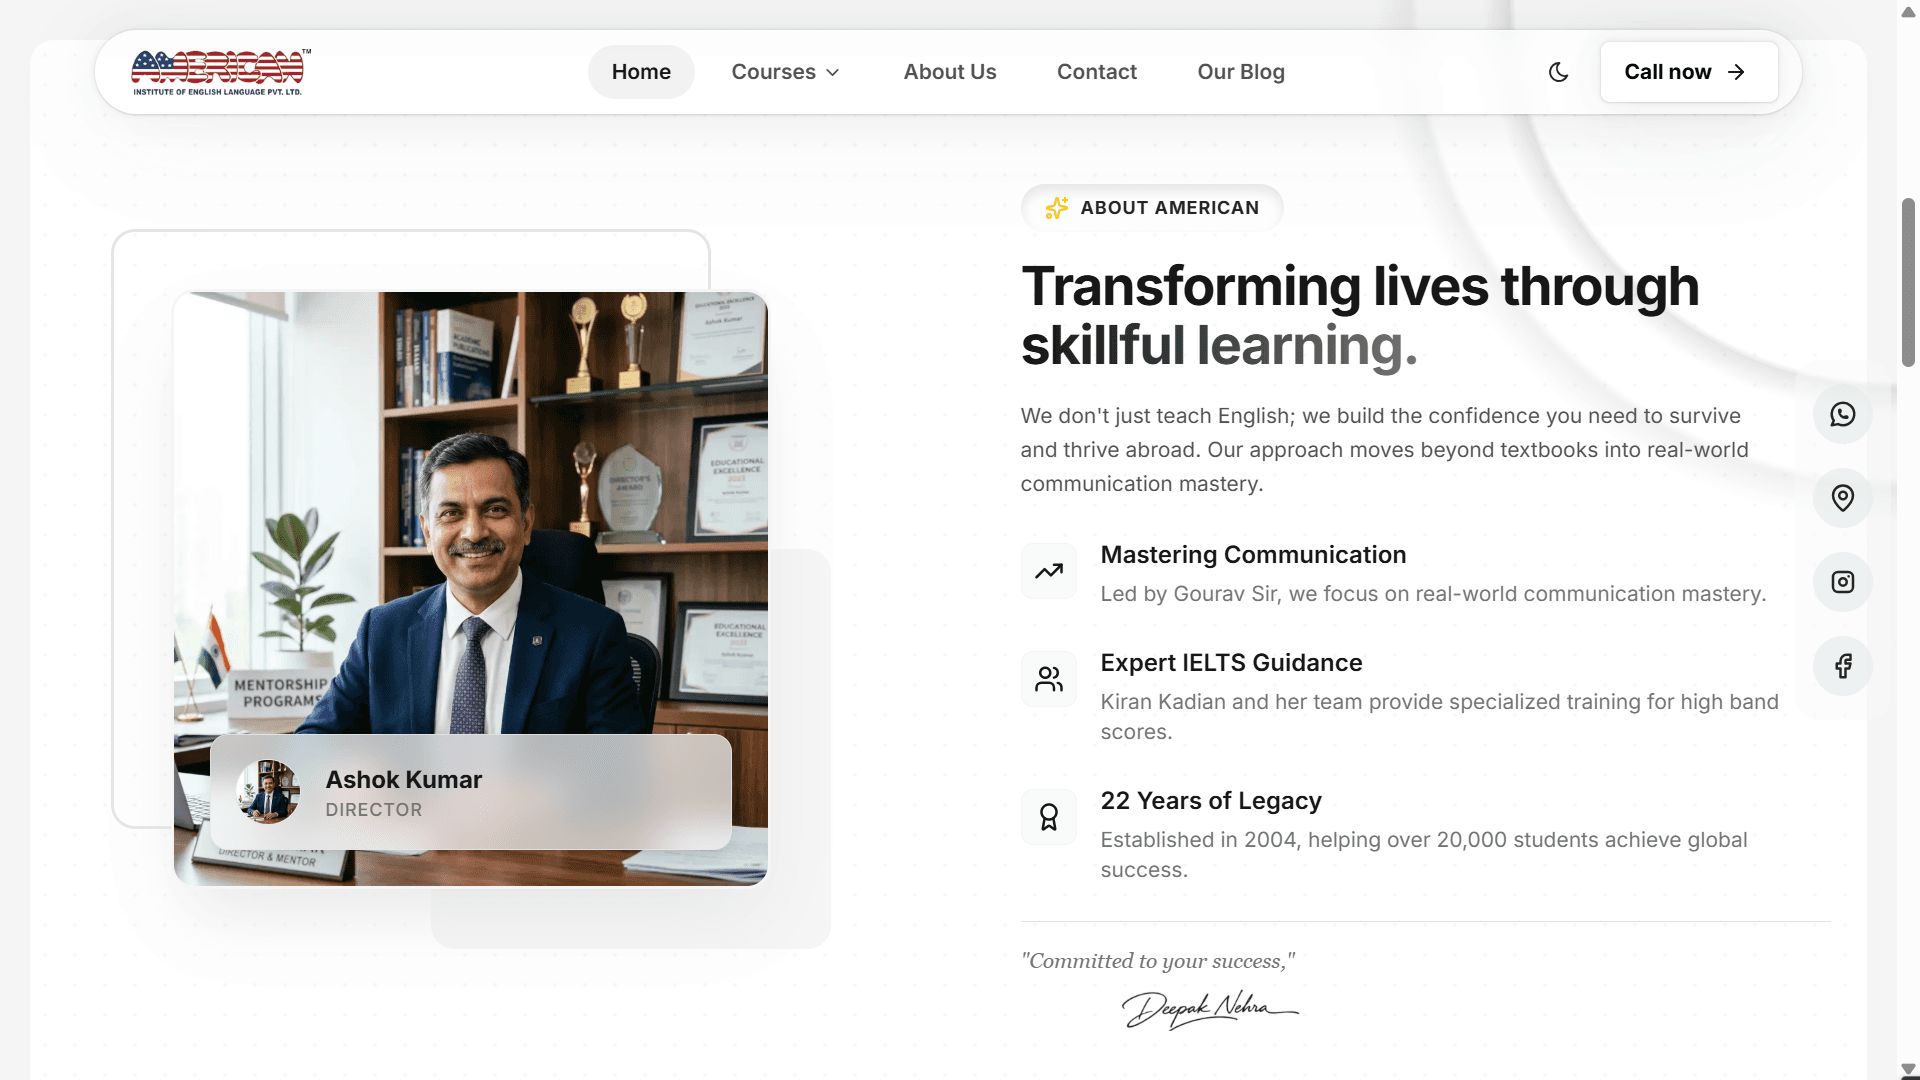Click the 22 Years of Legacy award icon
Screen dimensions: 1920x1080
point(1048,817)
